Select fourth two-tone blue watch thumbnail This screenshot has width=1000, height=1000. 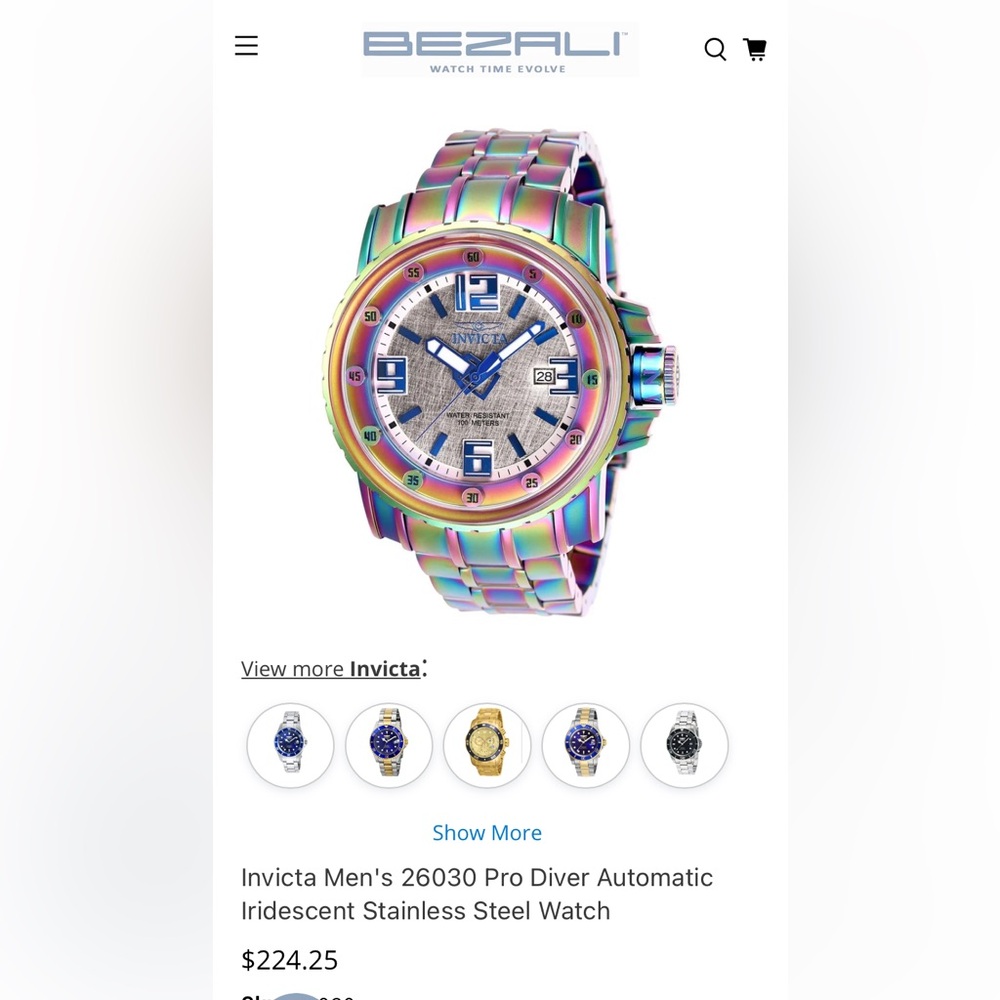coord(585,744)
